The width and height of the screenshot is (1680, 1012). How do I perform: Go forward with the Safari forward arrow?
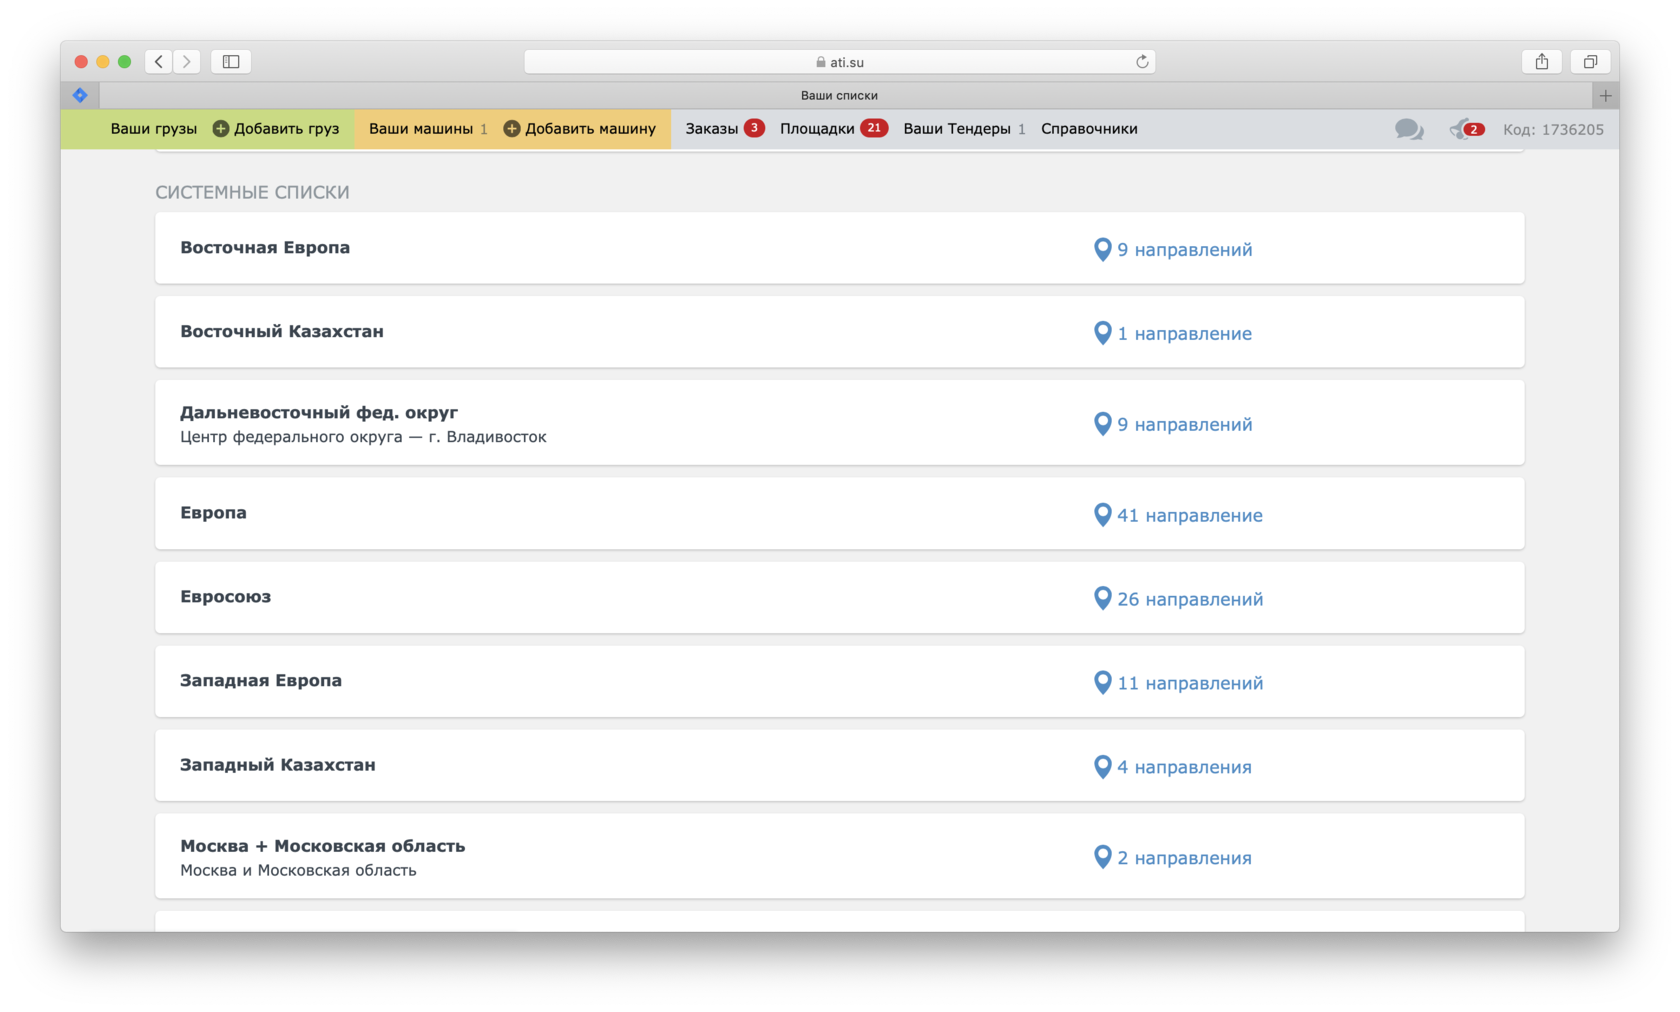click(x=187, y=62)
